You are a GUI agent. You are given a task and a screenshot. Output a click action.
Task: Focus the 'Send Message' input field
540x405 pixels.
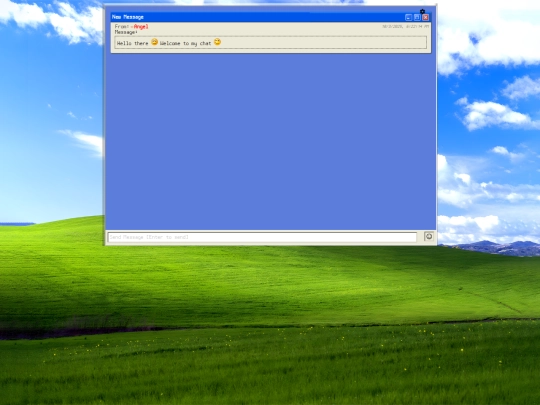262,237
